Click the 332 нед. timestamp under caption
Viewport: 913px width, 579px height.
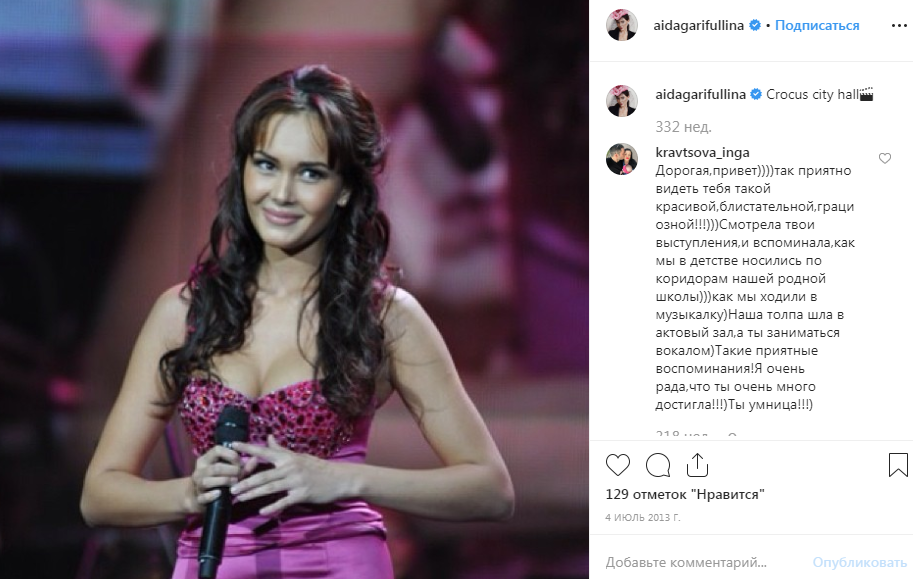tap(683, 126)
